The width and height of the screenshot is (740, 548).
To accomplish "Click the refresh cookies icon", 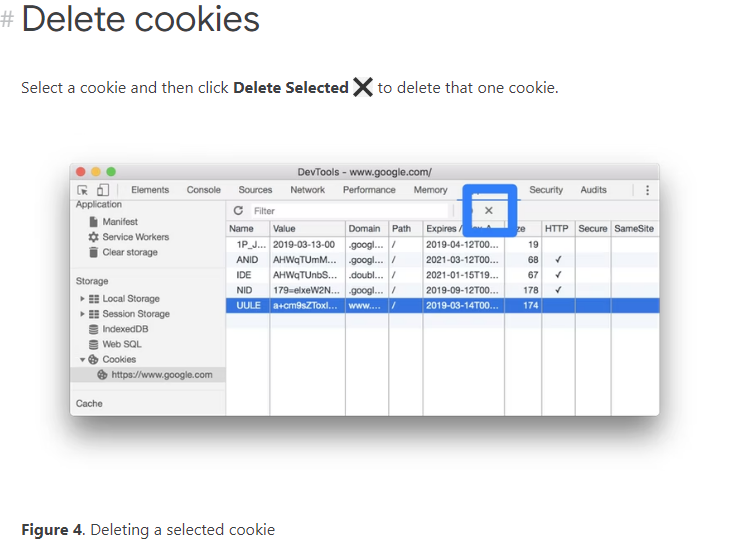I will click(238, 211).
